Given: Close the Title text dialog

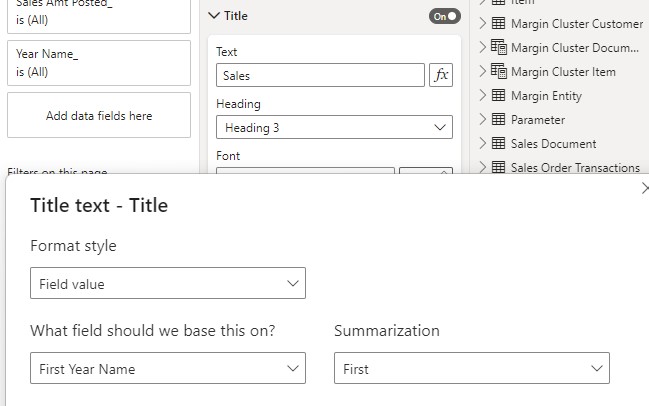Looking at the screenshot, I should coord(644,188).
